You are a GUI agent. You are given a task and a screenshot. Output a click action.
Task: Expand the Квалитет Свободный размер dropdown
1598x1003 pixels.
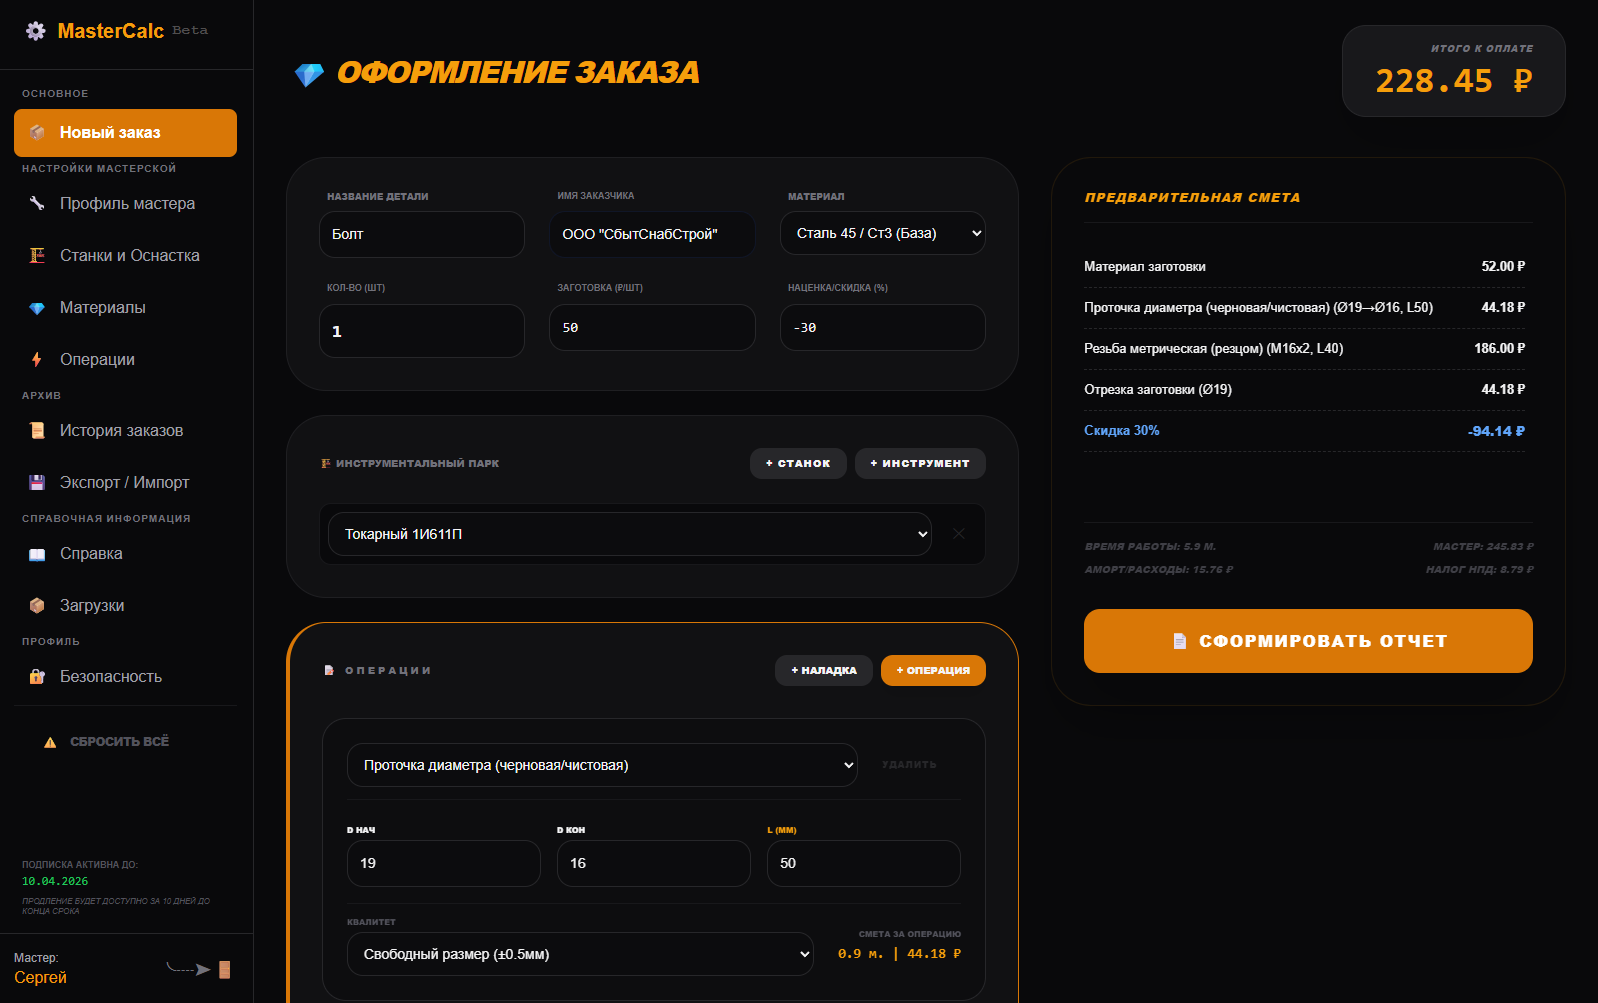pos(579,954)
